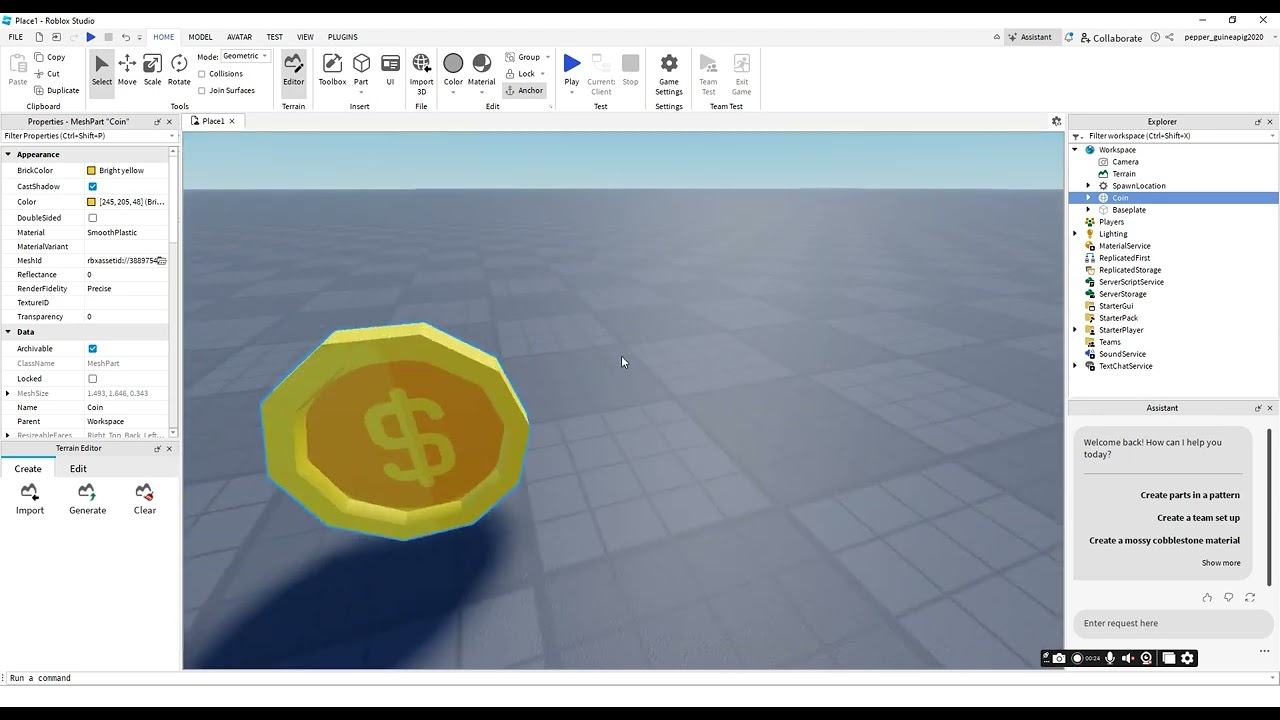Viewport: 1280px width, 720px height.
Task: Open the Toolbox
Action: click(332, 70)
